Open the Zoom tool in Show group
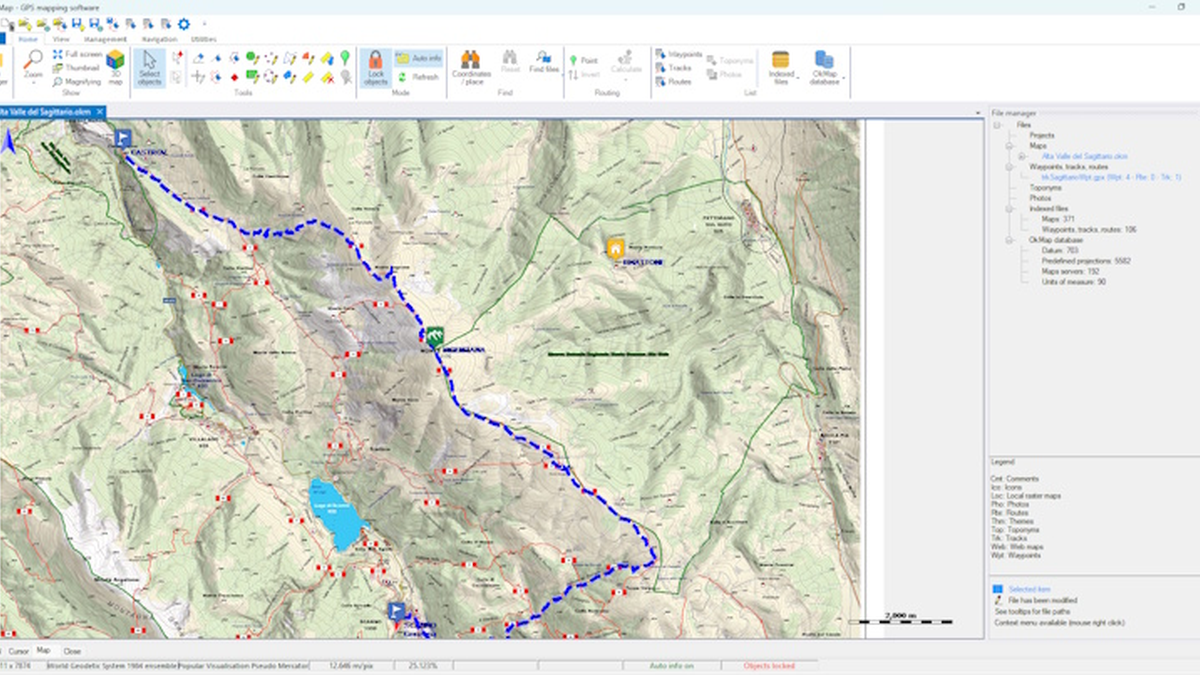The height and width of the screenshot is (675, 1200). point(33,67)
